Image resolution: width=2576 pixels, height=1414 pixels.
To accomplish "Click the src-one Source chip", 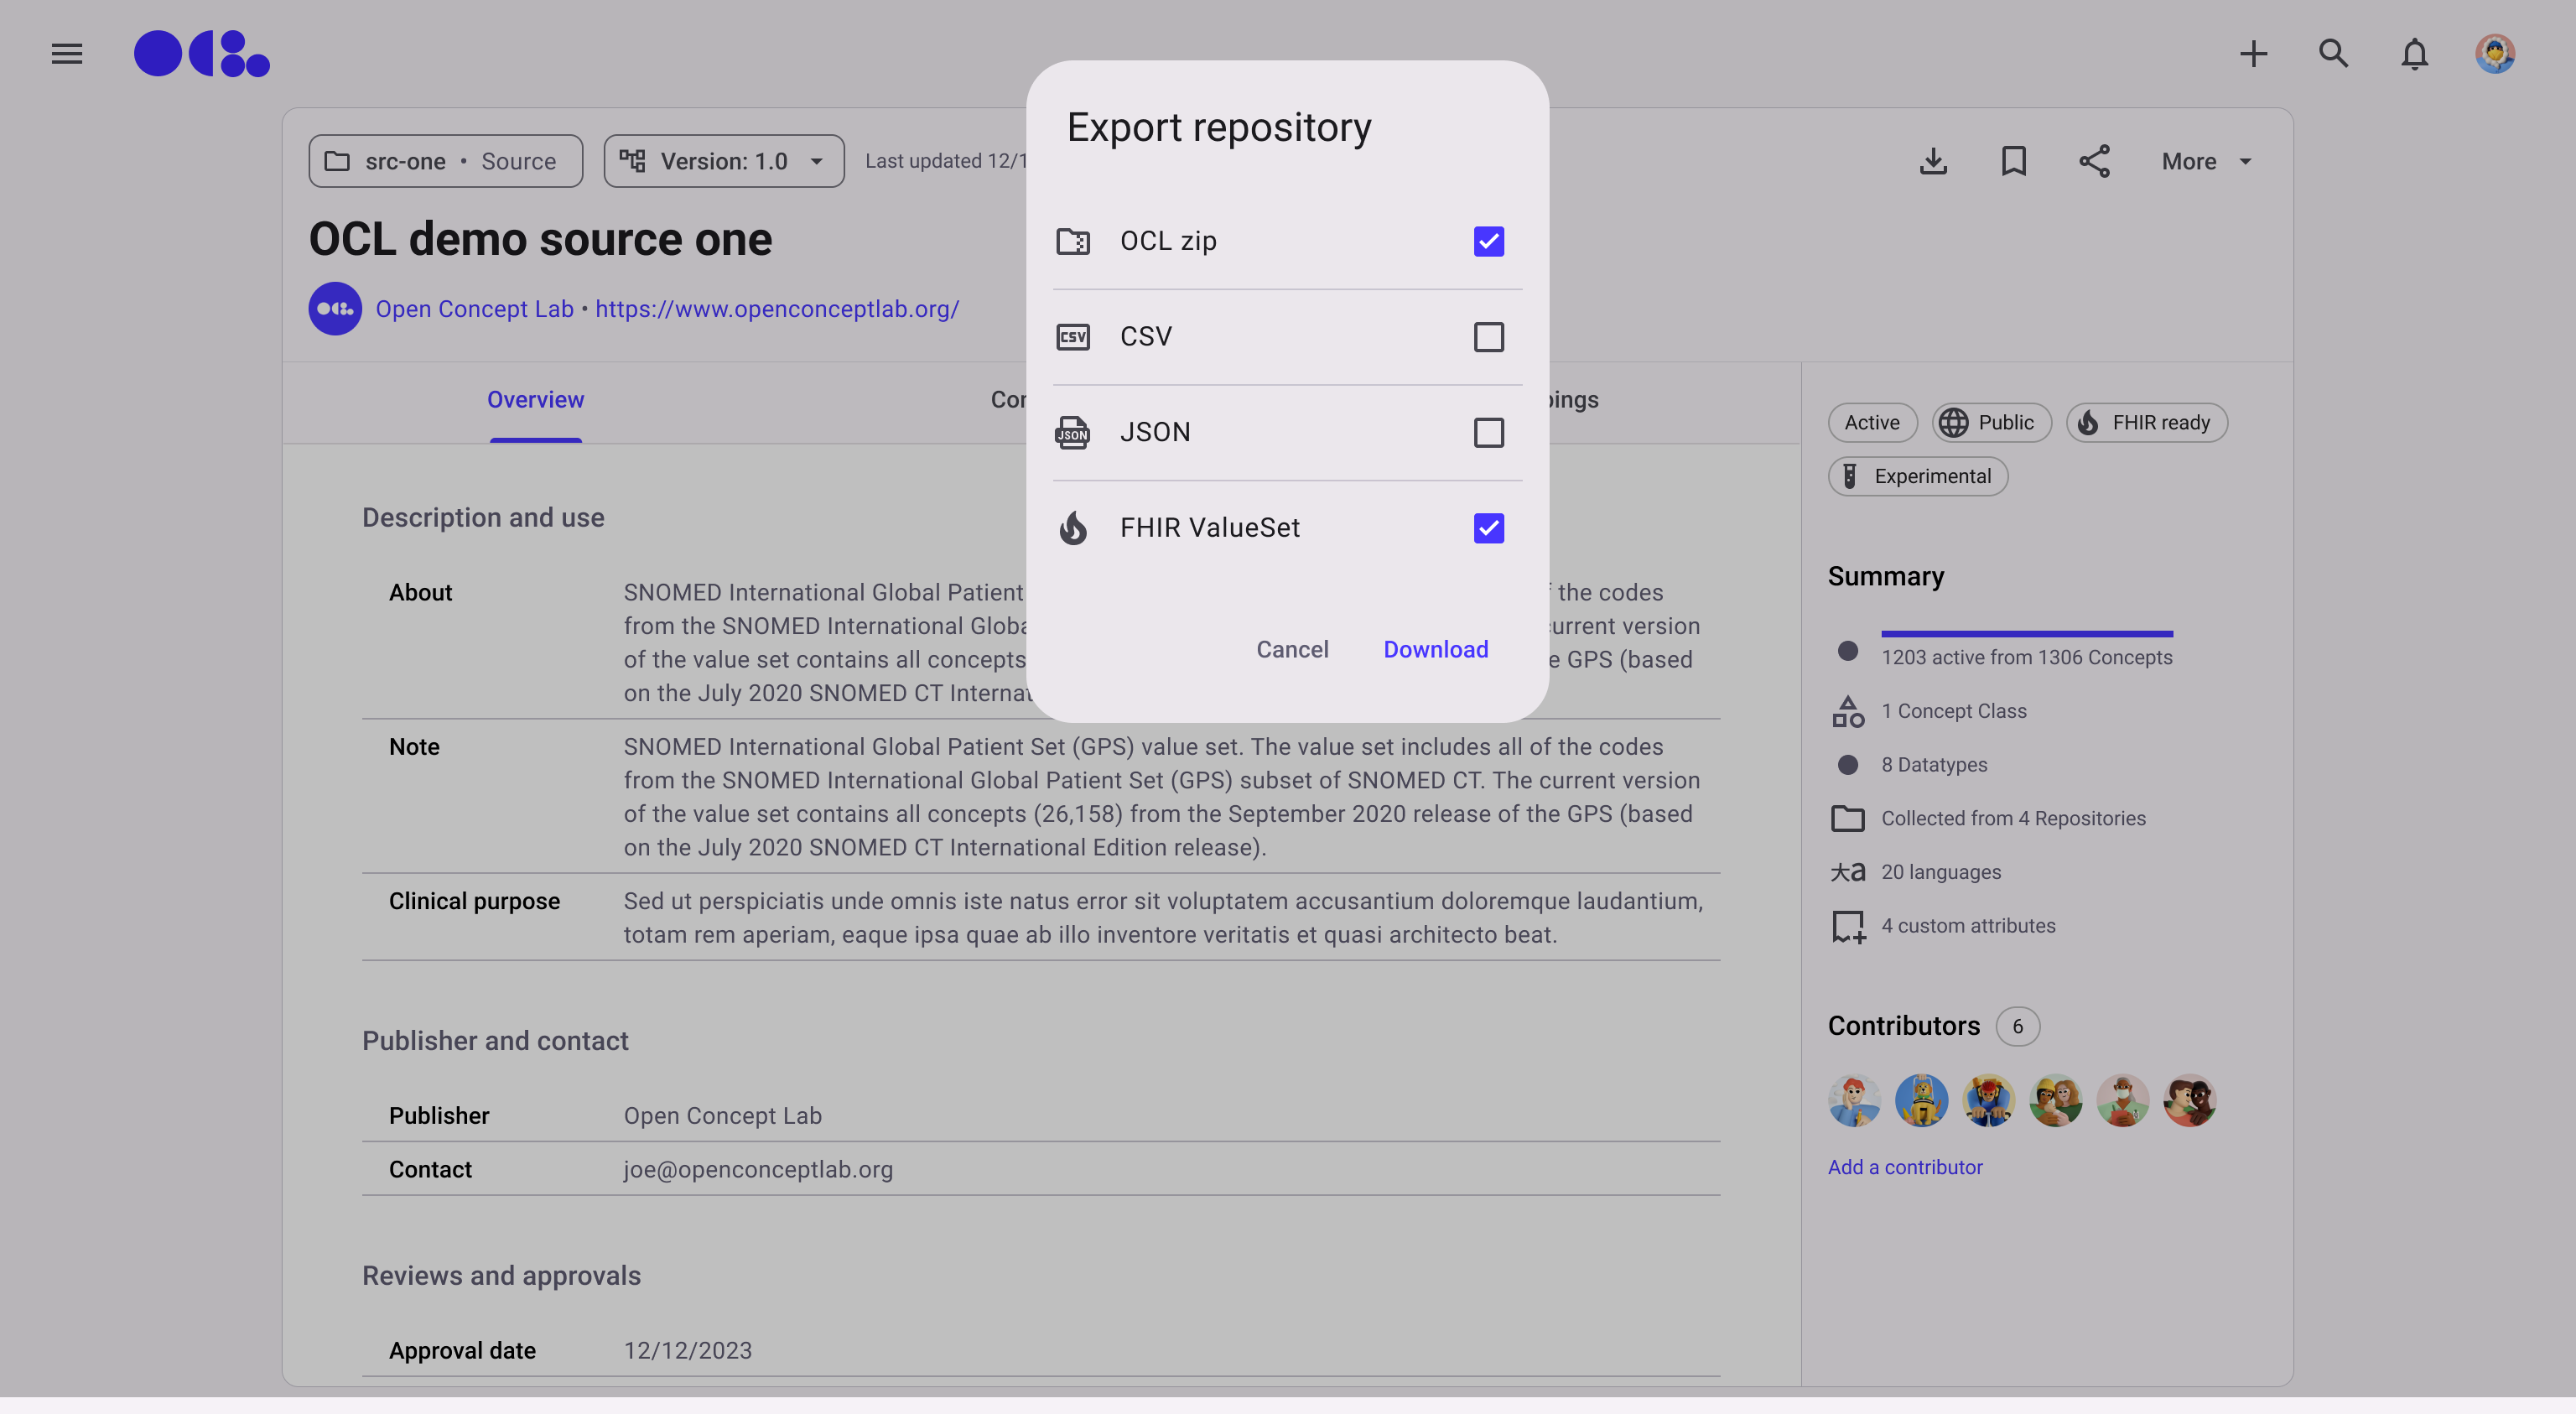I will pos(445,161).
